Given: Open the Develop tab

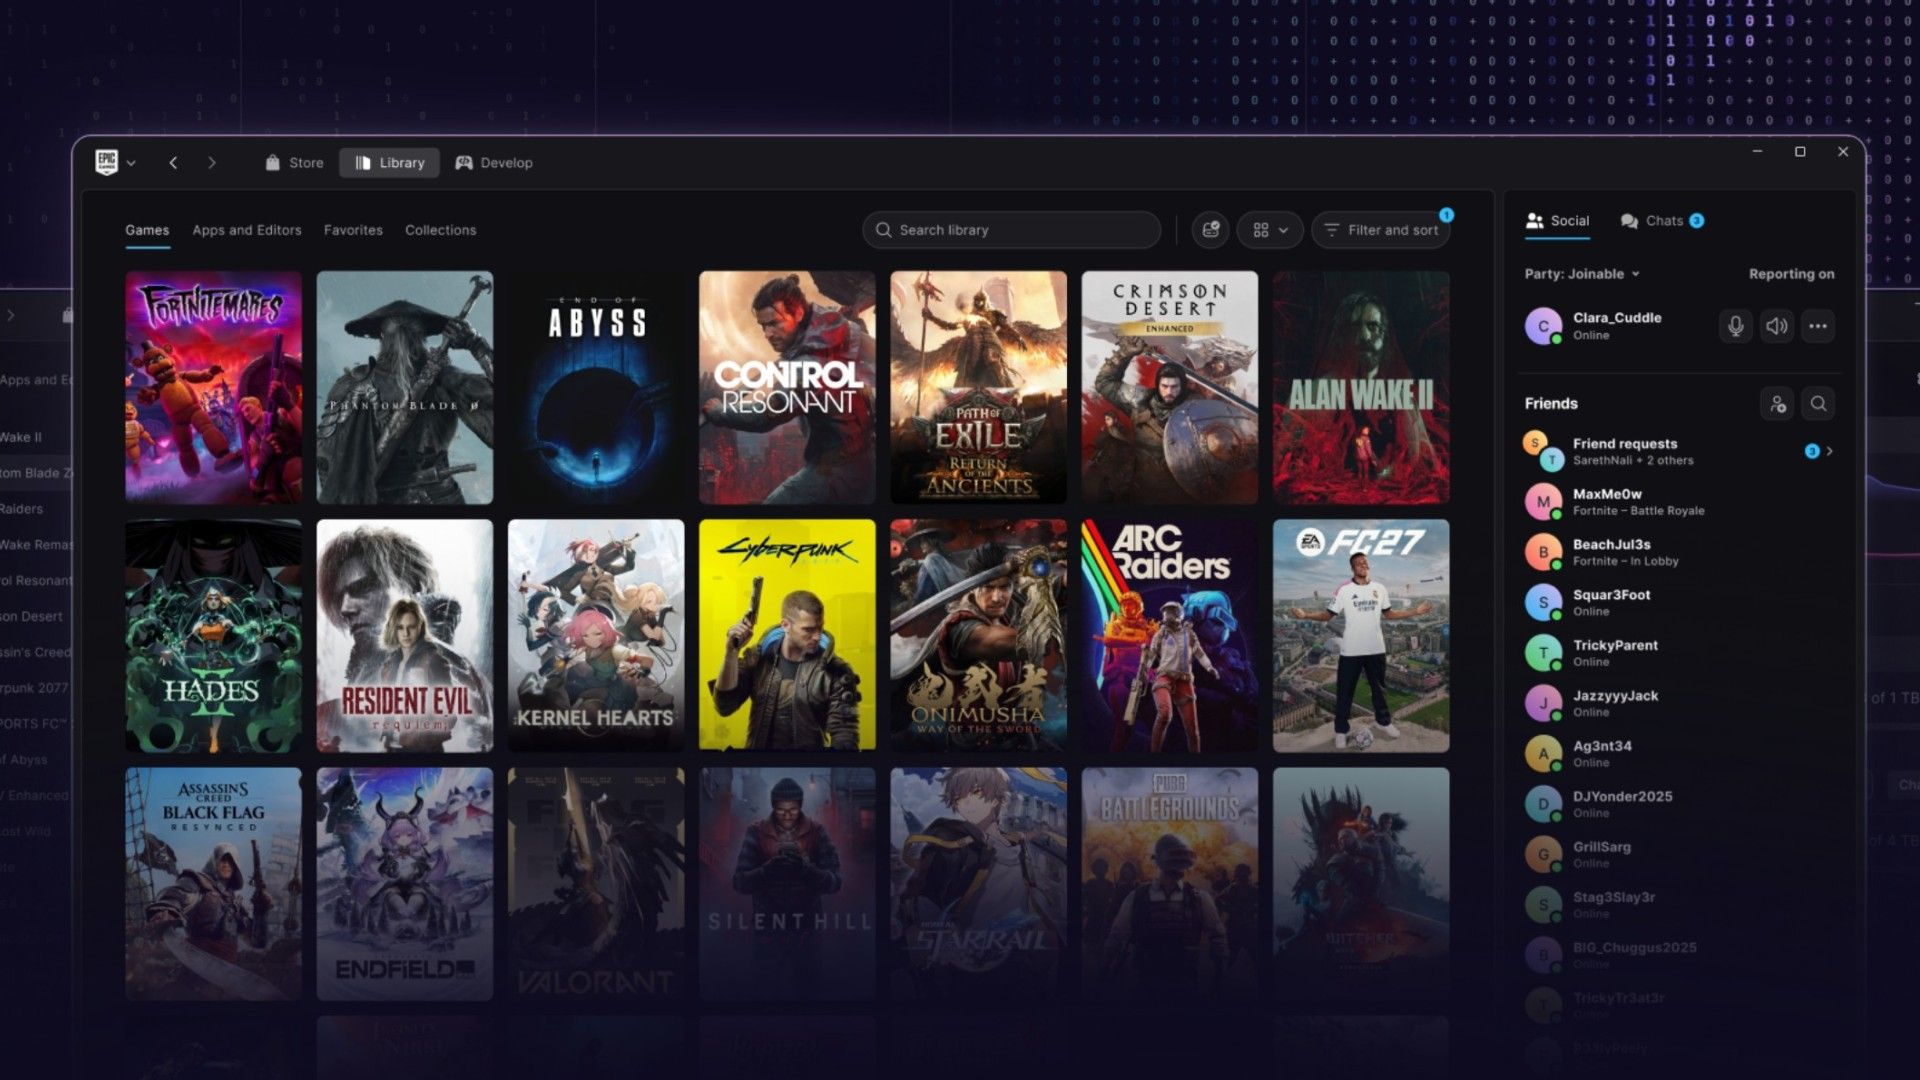Looking at the screenshot, I should (494, 163).
